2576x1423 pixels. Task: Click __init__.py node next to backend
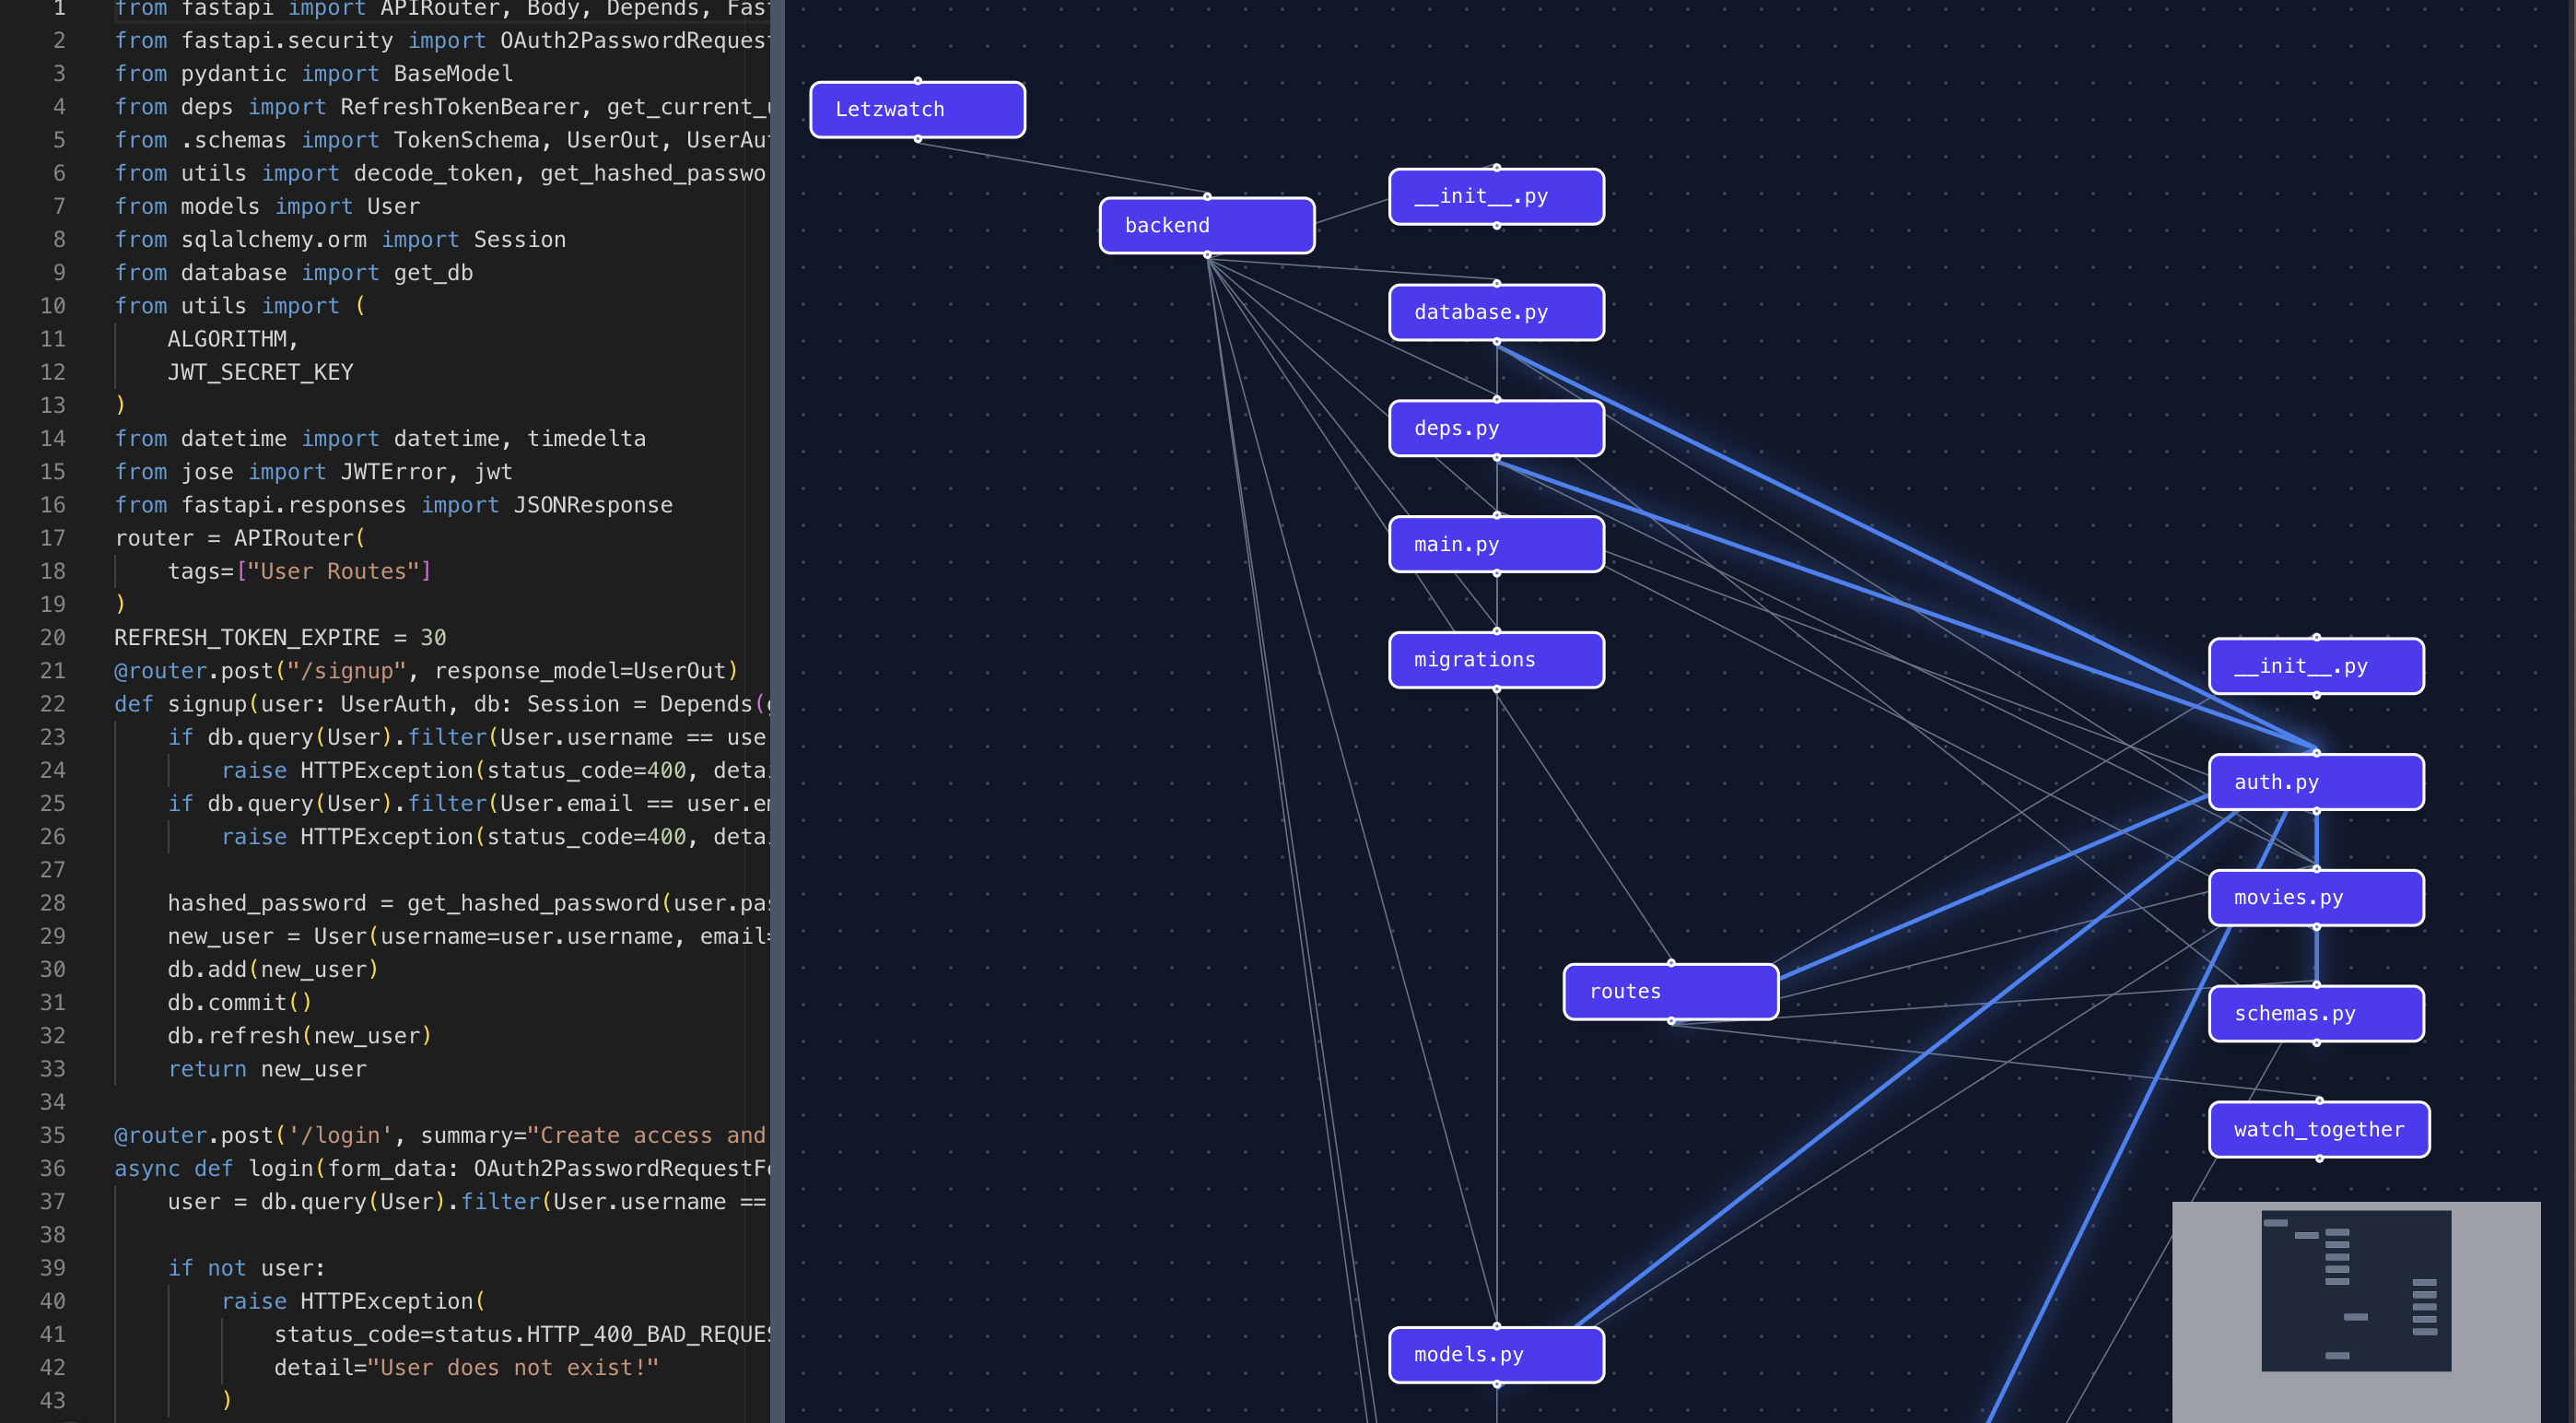1496,197
